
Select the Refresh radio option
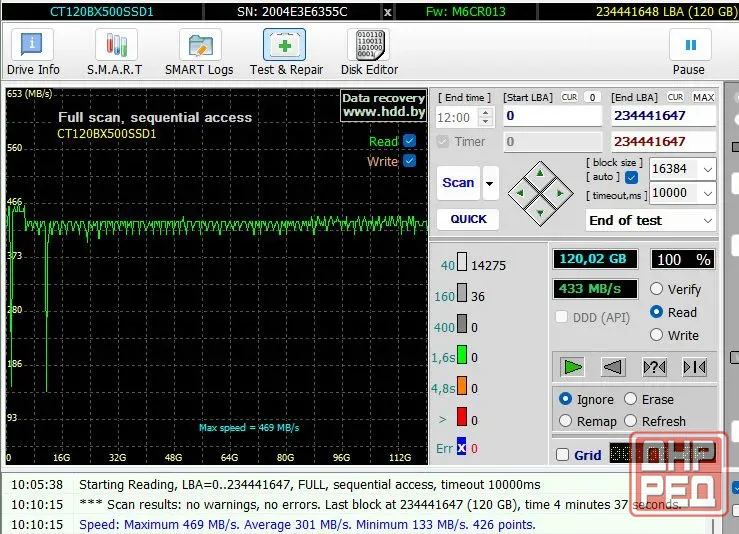point(630,420)
